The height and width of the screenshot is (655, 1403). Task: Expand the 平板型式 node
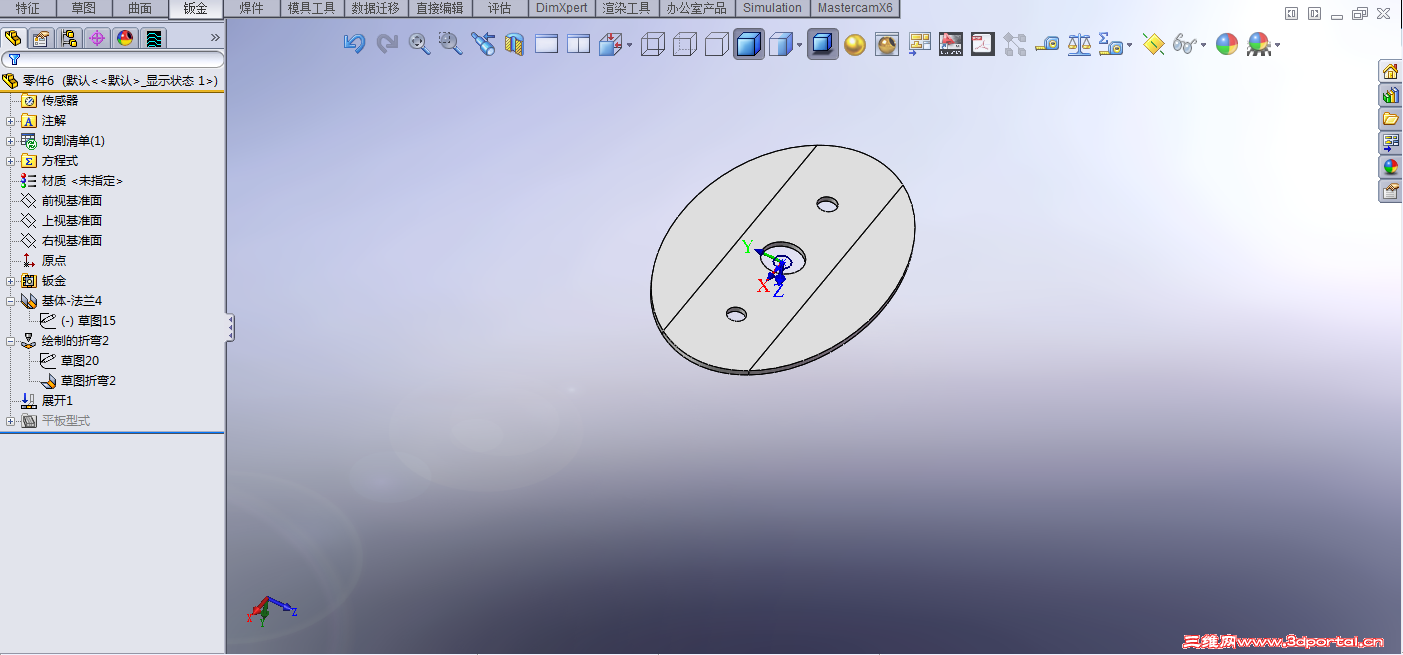11,421
